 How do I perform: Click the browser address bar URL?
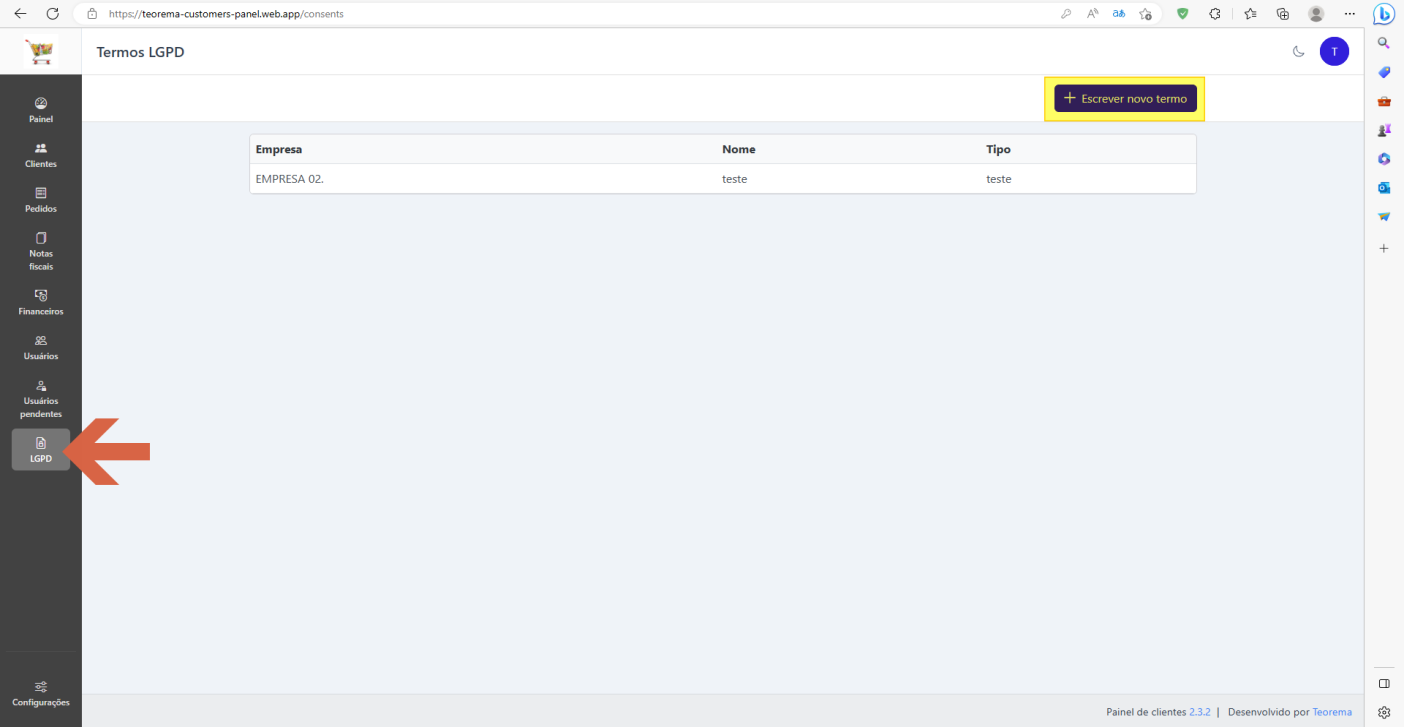[x=226, y=14]
